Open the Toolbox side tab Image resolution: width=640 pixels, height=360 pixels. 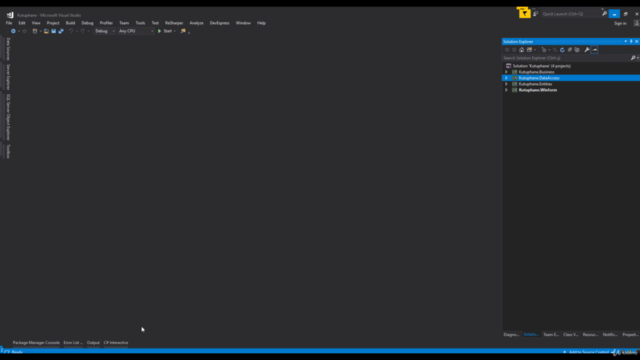8,151
